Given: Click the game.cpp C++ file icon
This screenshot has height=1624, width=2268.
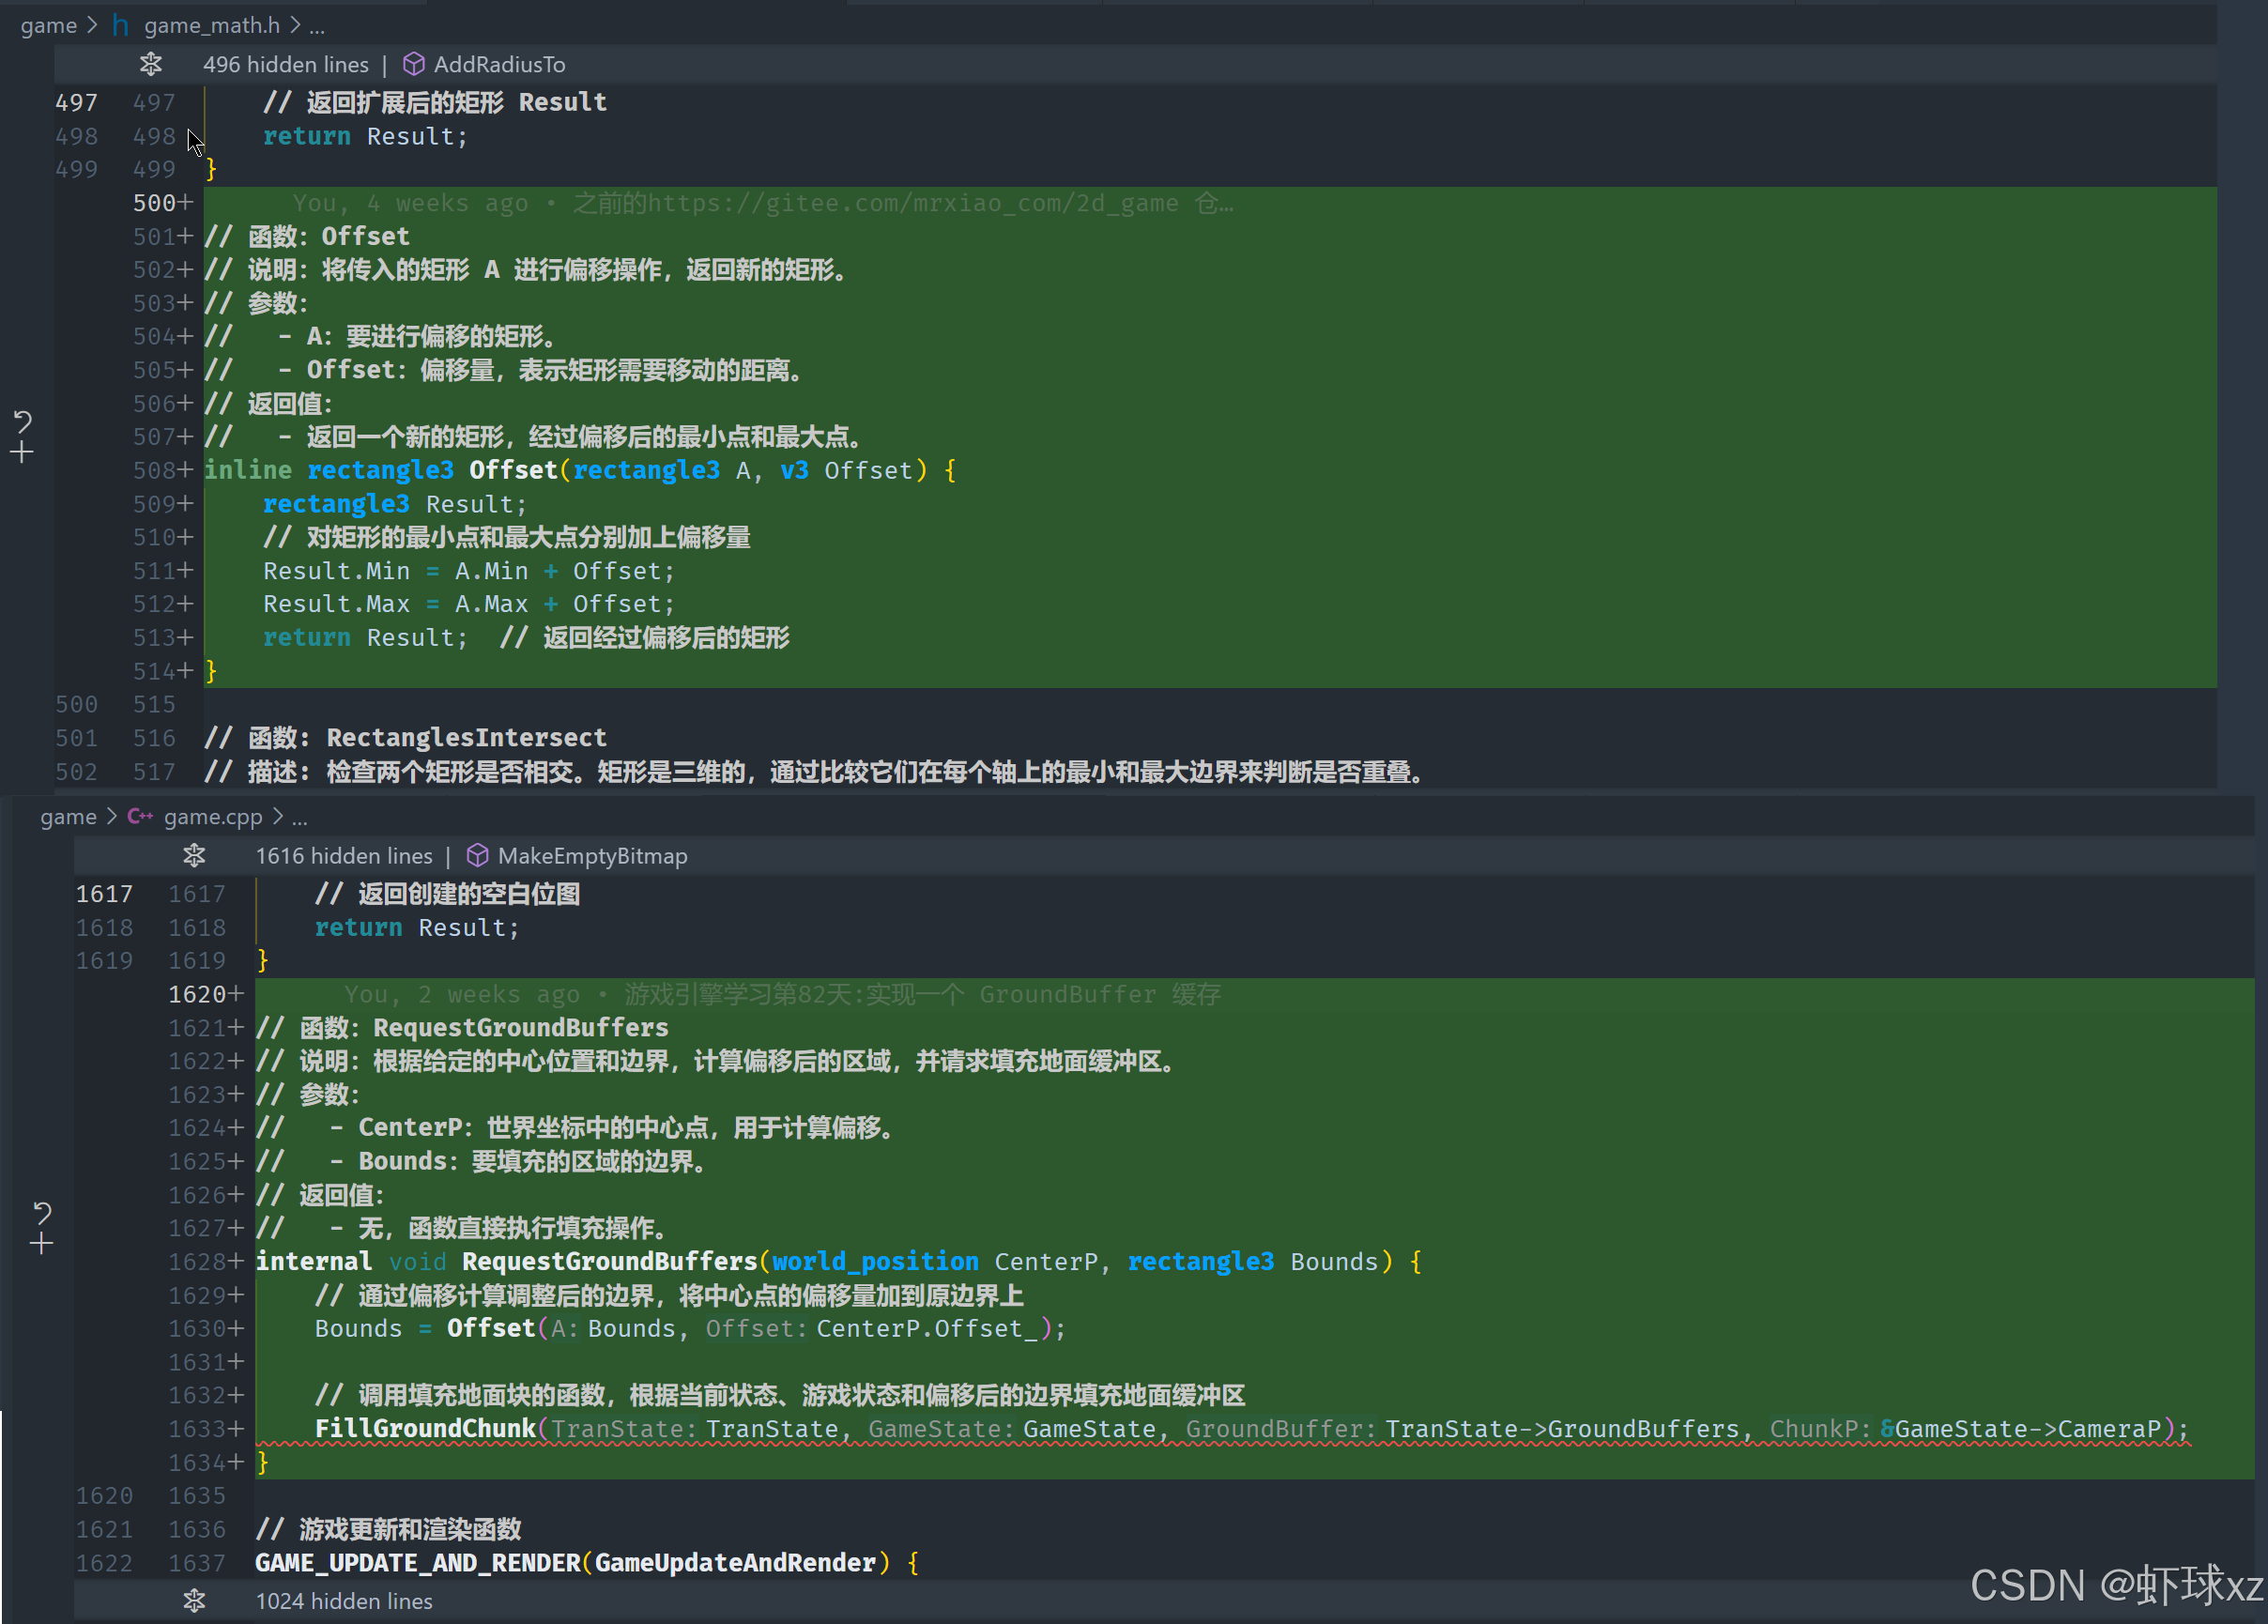Looking at the screenshot, I should click(140, 816).
